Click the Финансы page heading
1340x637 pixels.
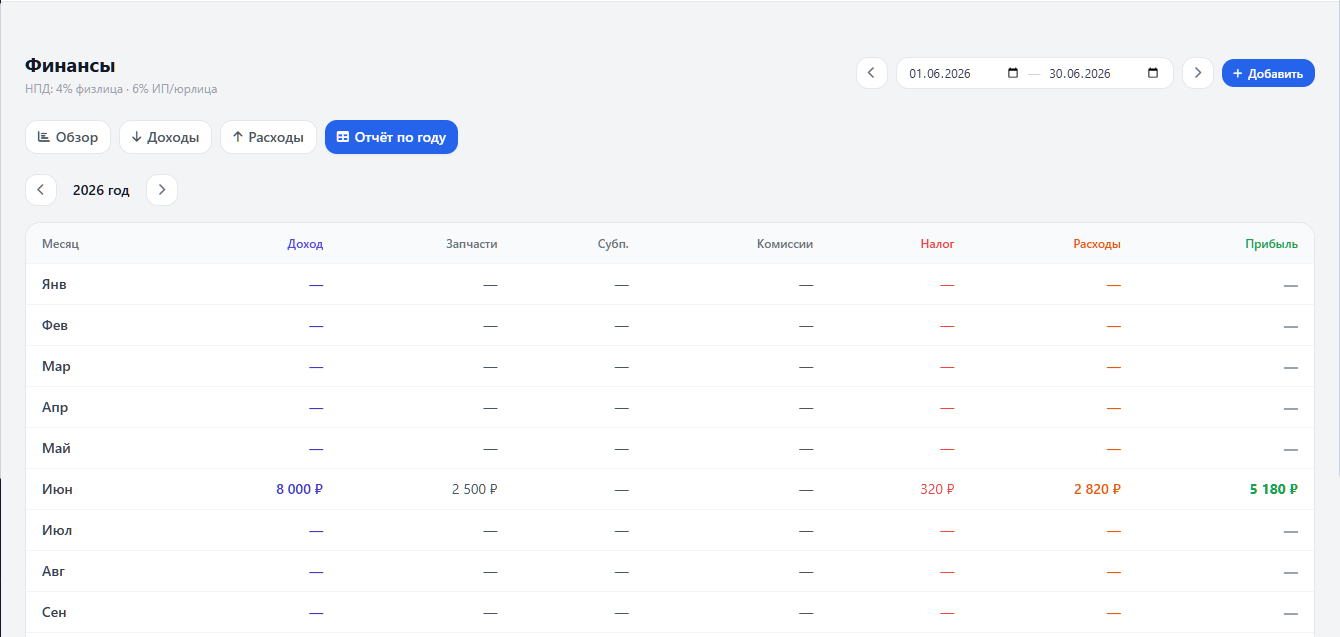[x=70, y=66]
